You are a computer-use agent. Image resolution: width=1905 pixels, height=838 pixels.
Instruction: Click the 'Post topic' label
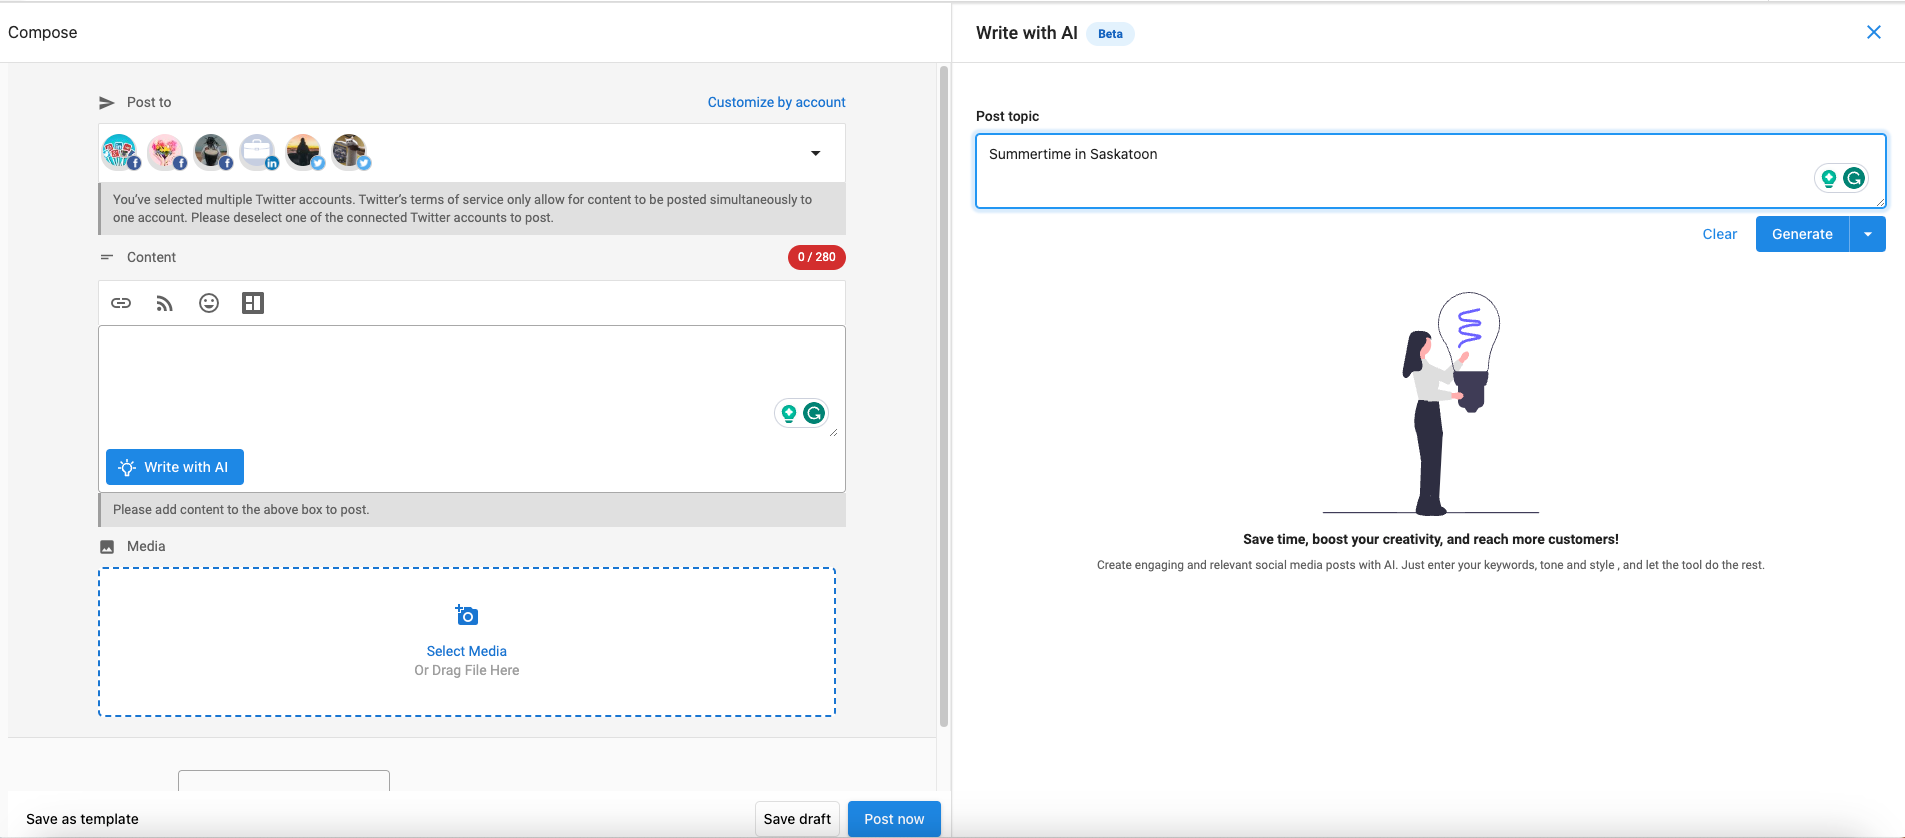1007,116
